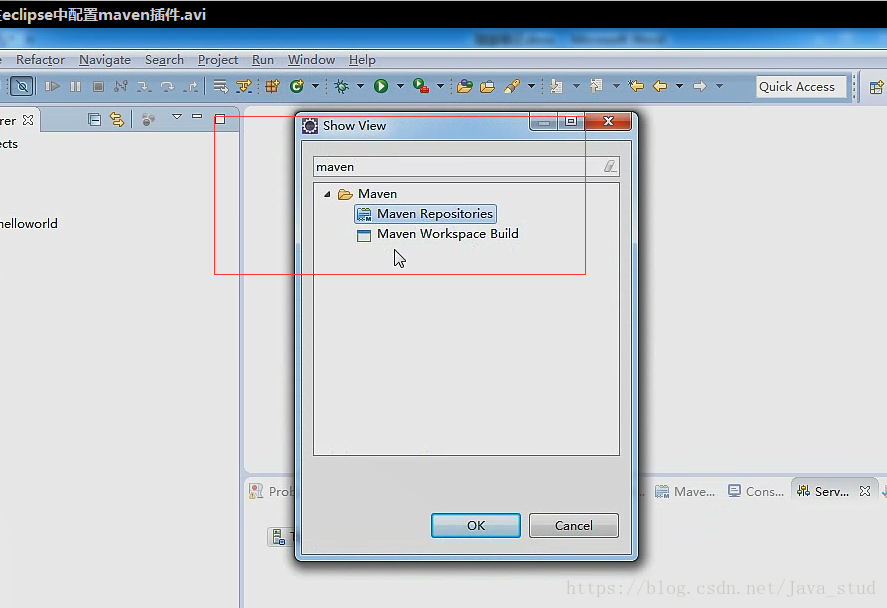Open the Window menu
887x608 pixels.
pyautogui.click(x=311, y=59)
